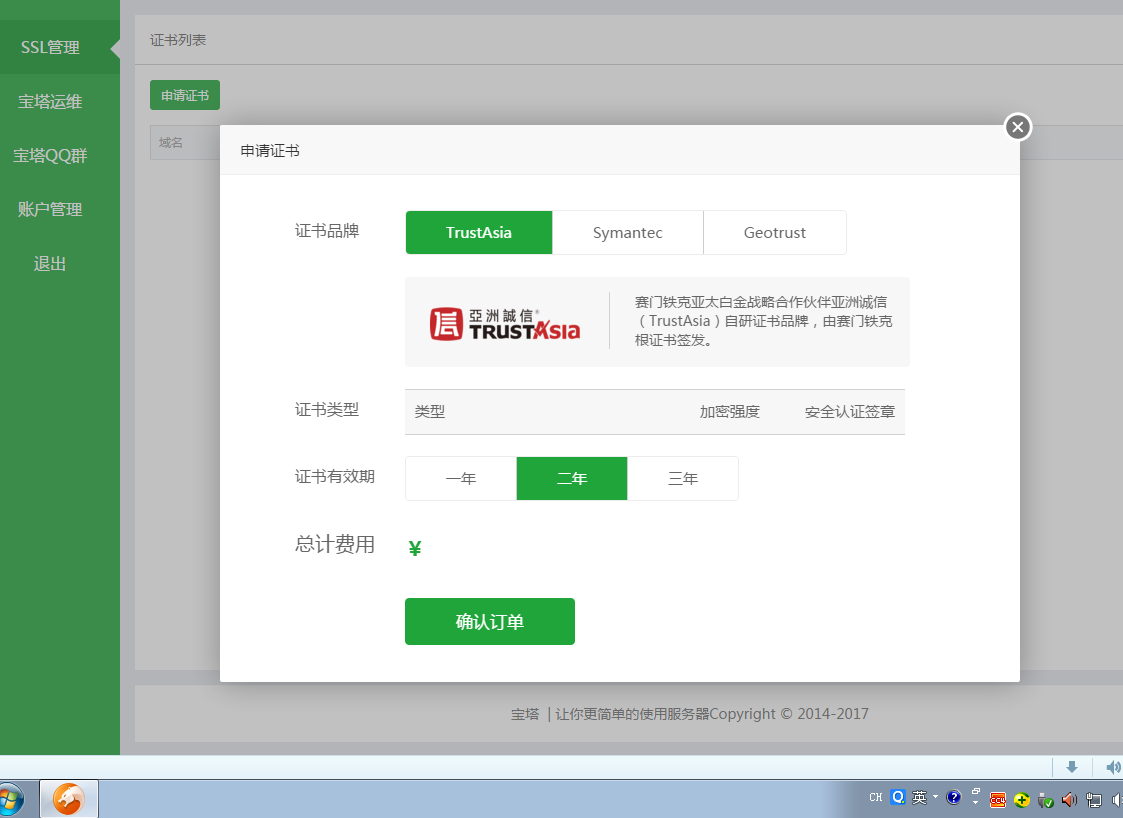Click the red speaker tray icon
Viewport: 1123px width, 818px height.
1069,800
